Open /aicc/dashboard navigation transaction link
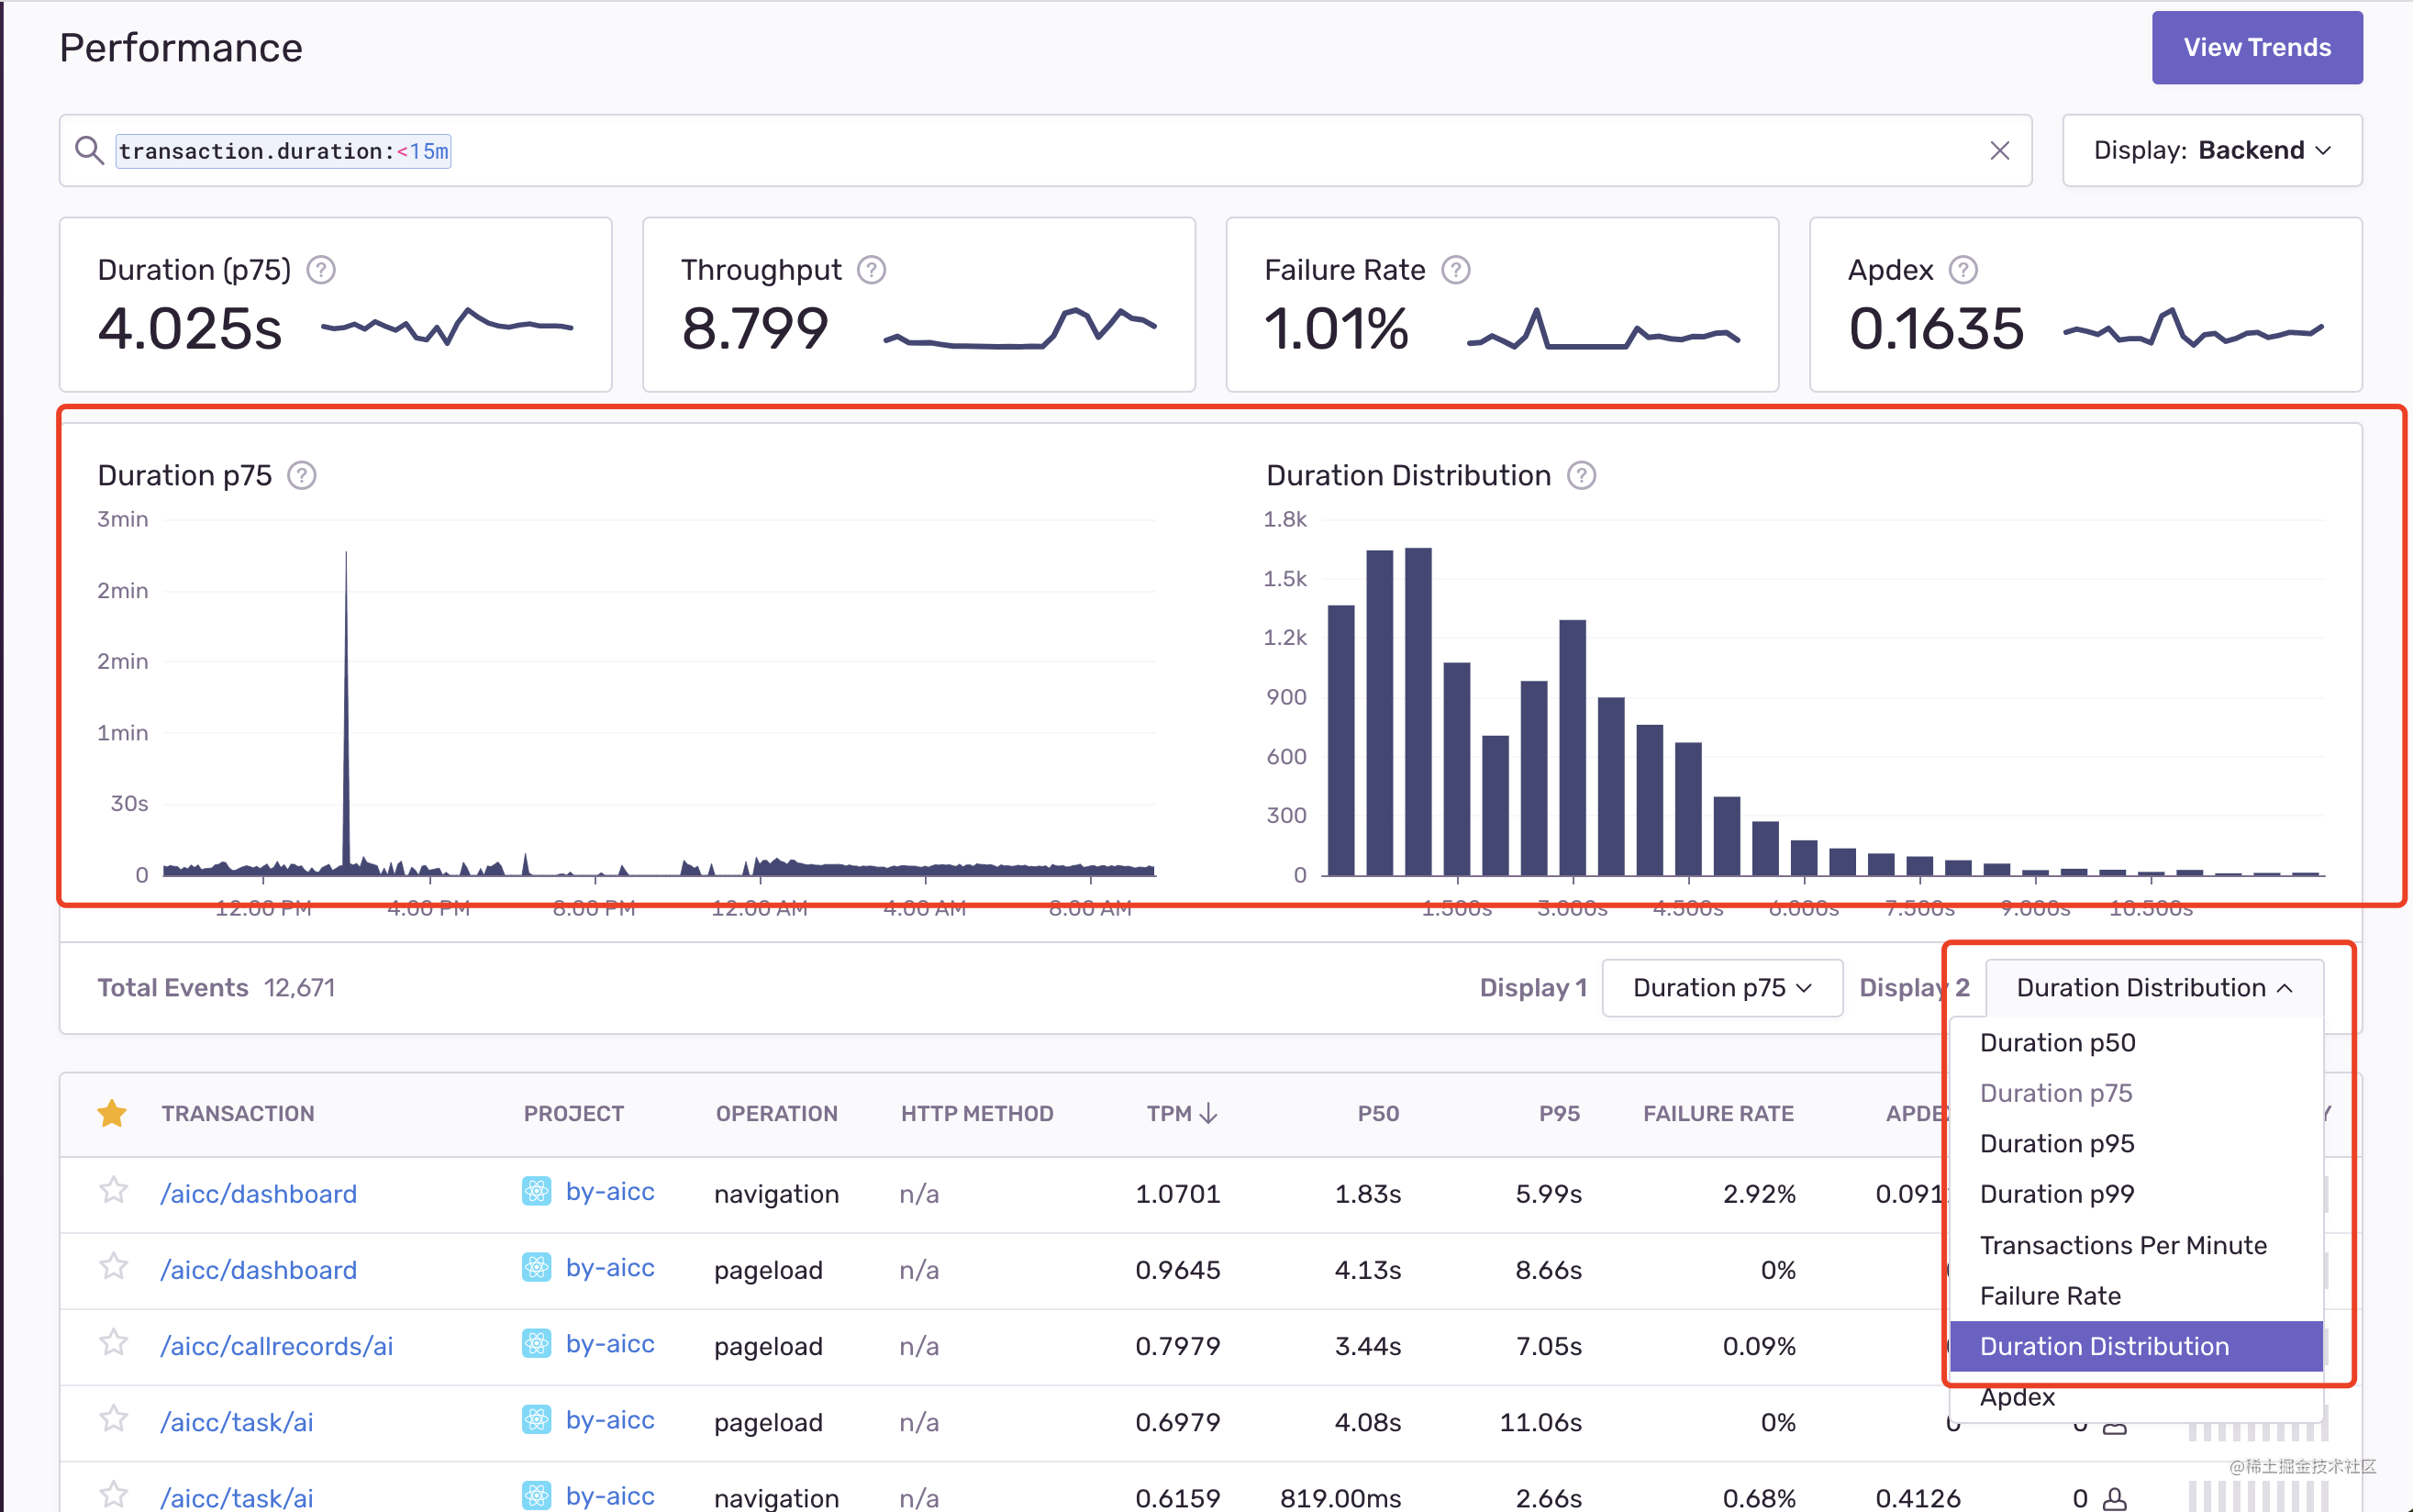 259,1194
